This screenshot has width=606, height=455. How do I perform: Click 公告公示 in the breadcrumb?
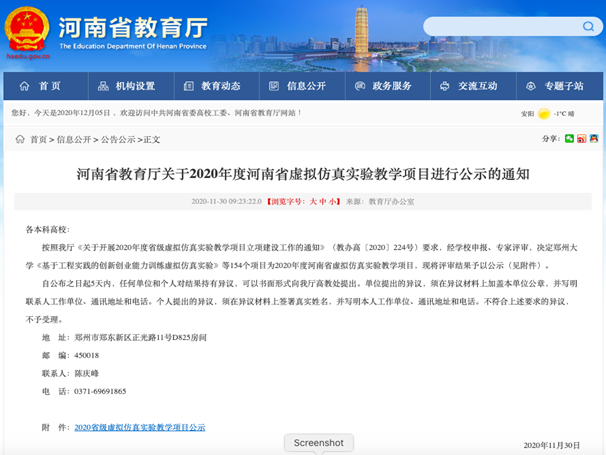117,140
